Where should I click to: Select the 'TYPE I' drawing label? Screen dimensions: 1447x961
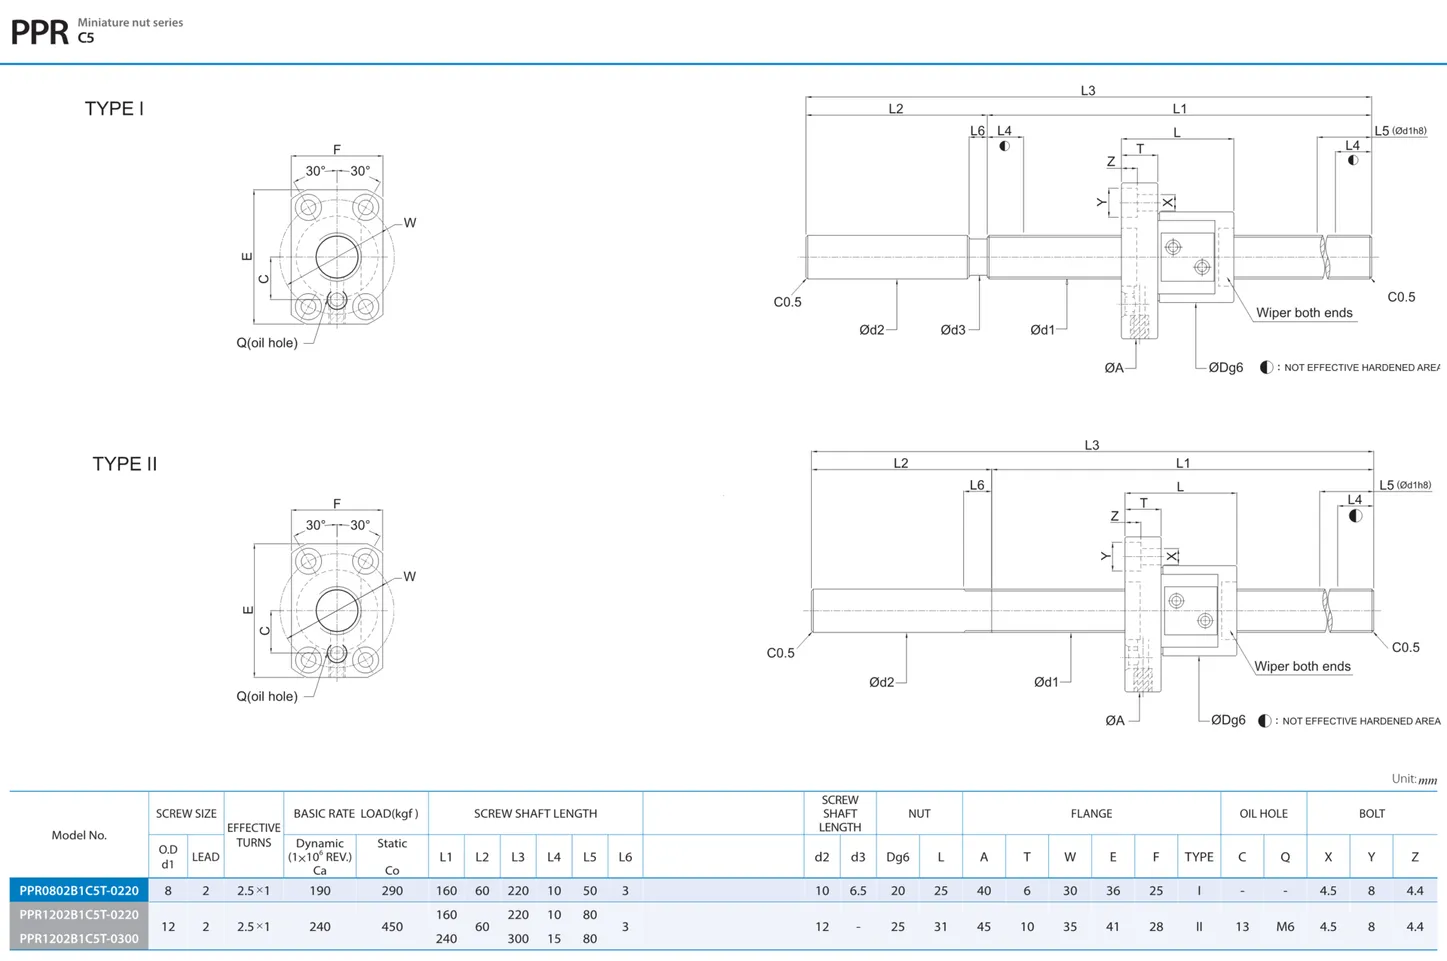click(x=114, y=109)
